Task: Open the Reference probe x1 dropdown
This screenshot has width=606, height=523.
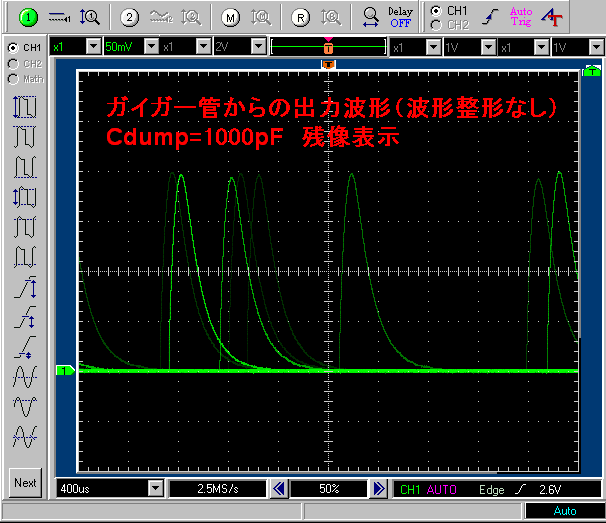Action: 541,47
